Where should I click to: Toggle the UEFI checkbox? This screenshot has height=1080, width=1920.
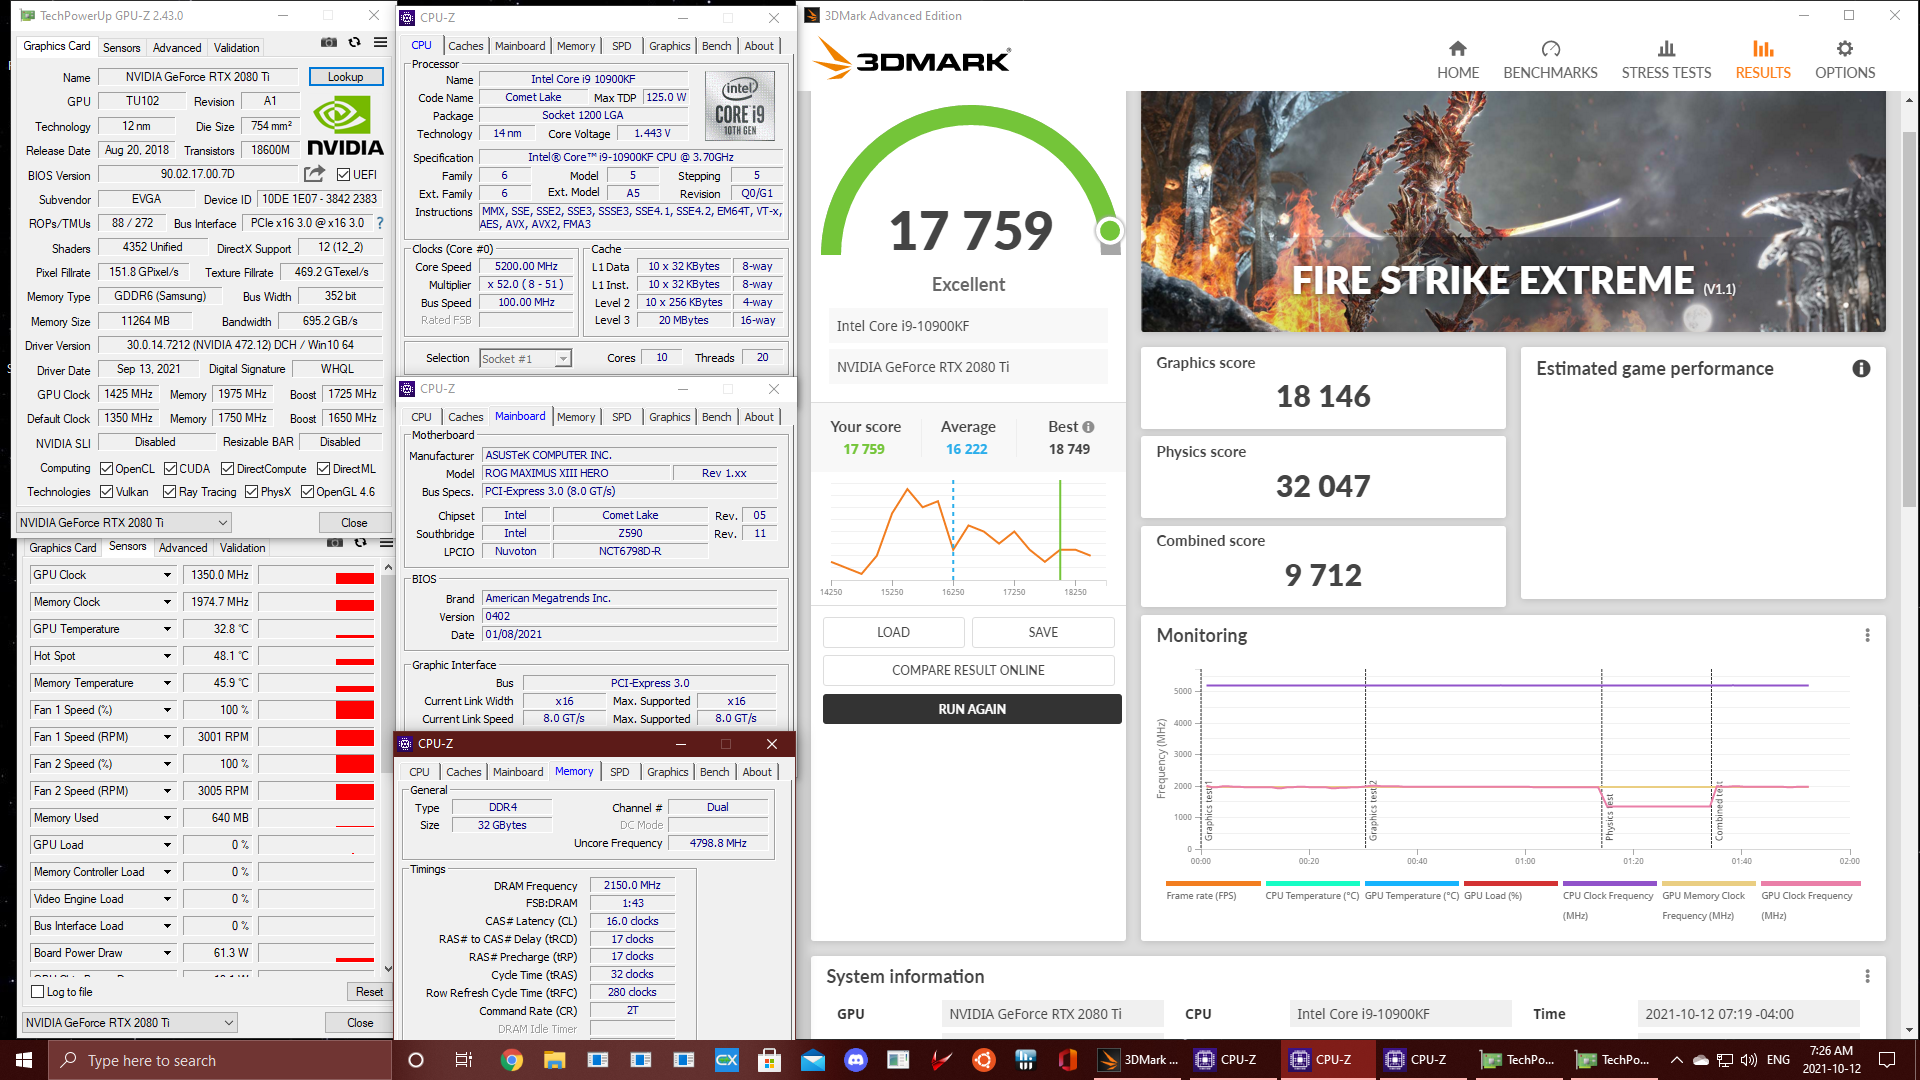[x=343, y=175]
